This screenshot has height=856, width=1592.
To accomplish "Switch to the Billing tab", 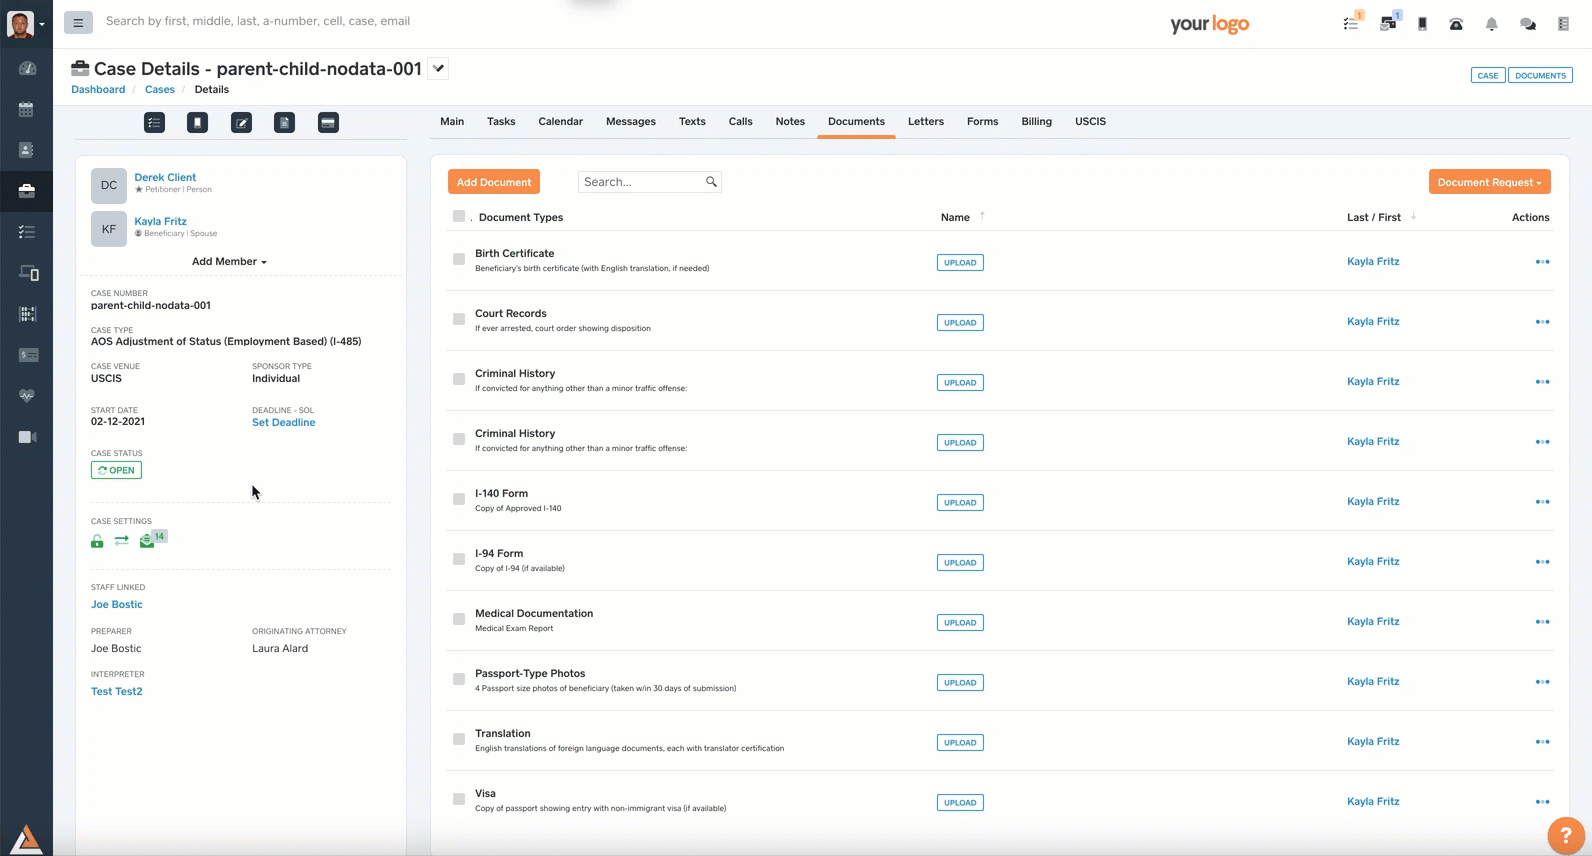I will (1036, 122).
